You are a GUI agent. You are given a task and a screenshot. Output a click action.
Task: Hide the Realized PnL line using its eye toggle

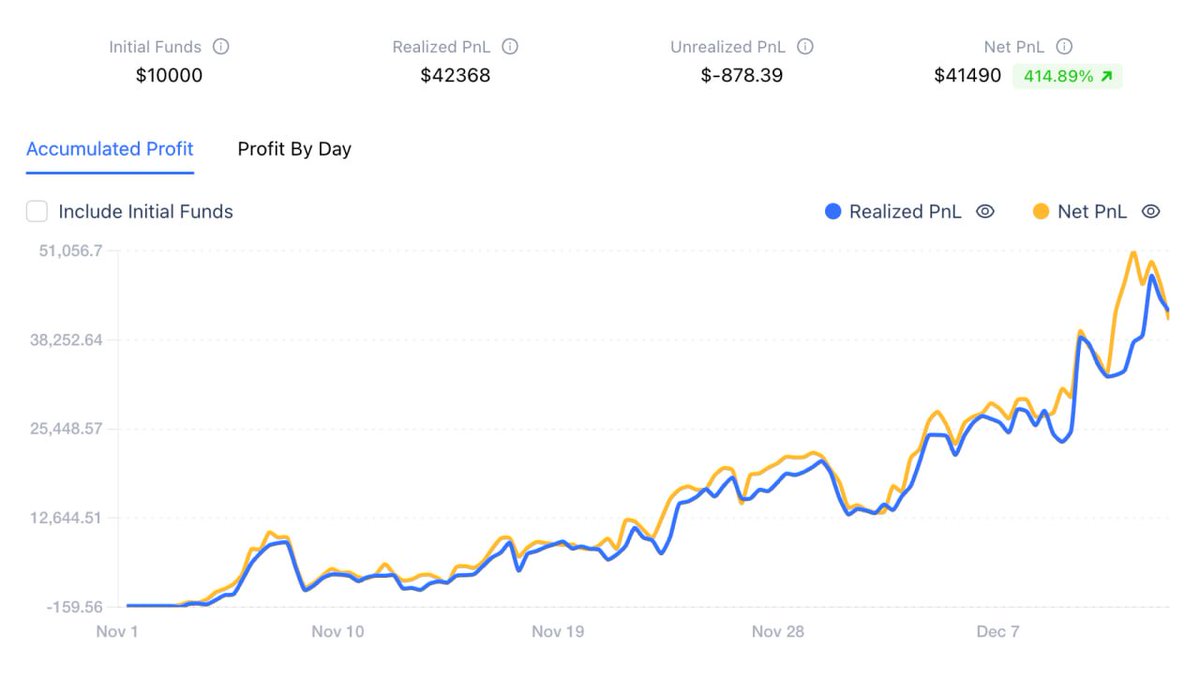(x=985, y=211)
